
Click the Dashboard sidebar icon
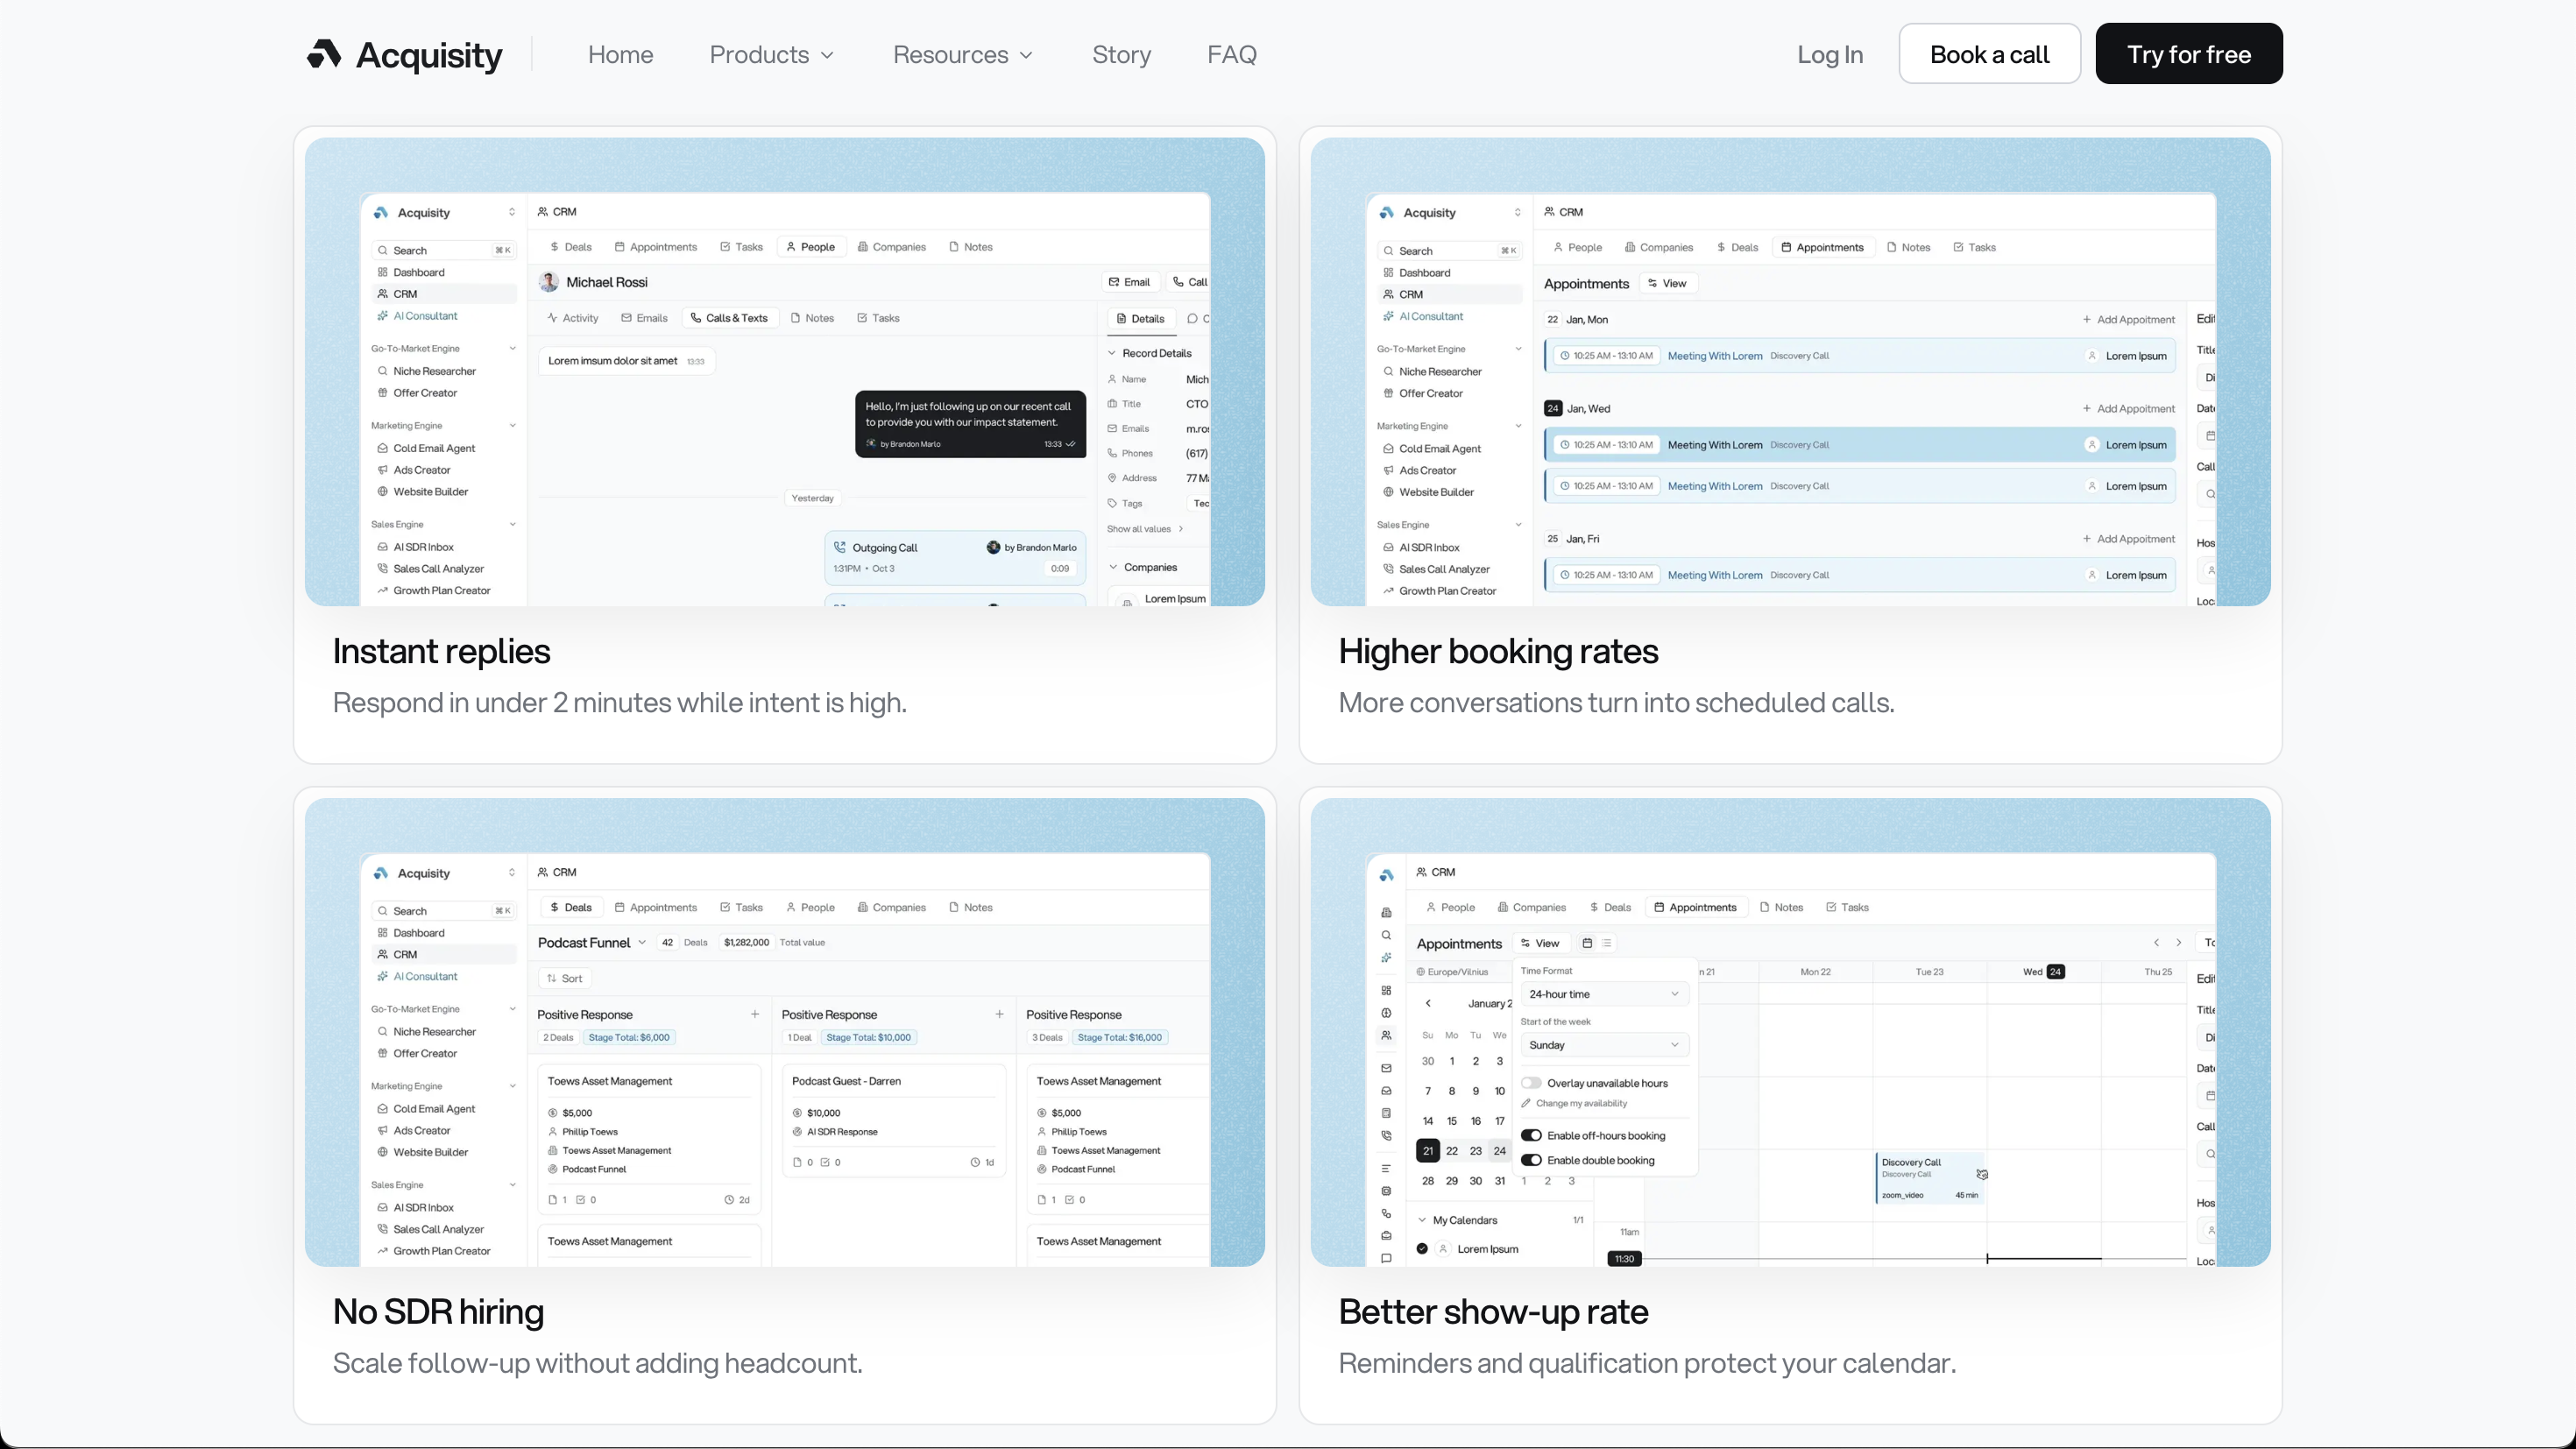click(383, 271)
